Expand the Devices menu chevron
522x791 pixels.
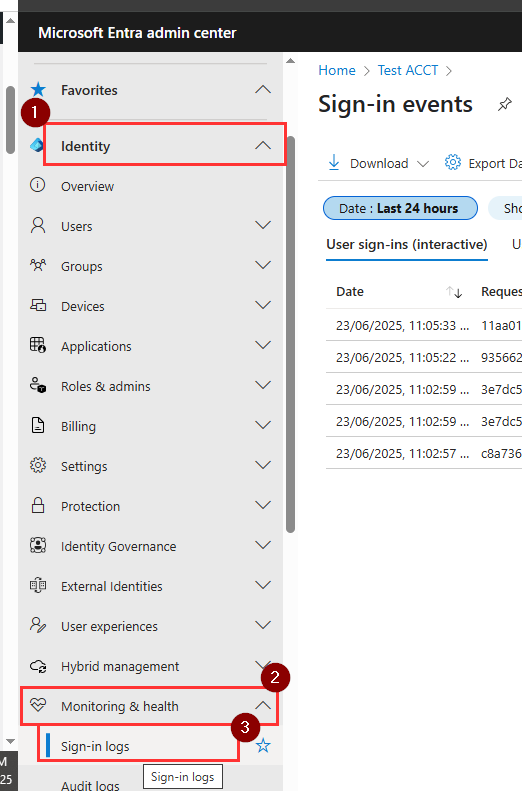point(263,305)
